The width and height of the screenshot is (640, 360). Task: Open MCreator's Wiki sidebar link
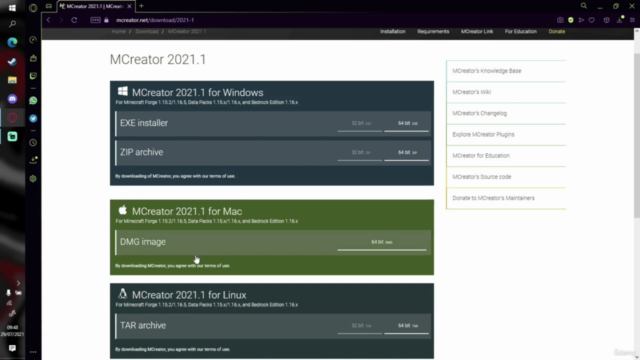[471, 92]
